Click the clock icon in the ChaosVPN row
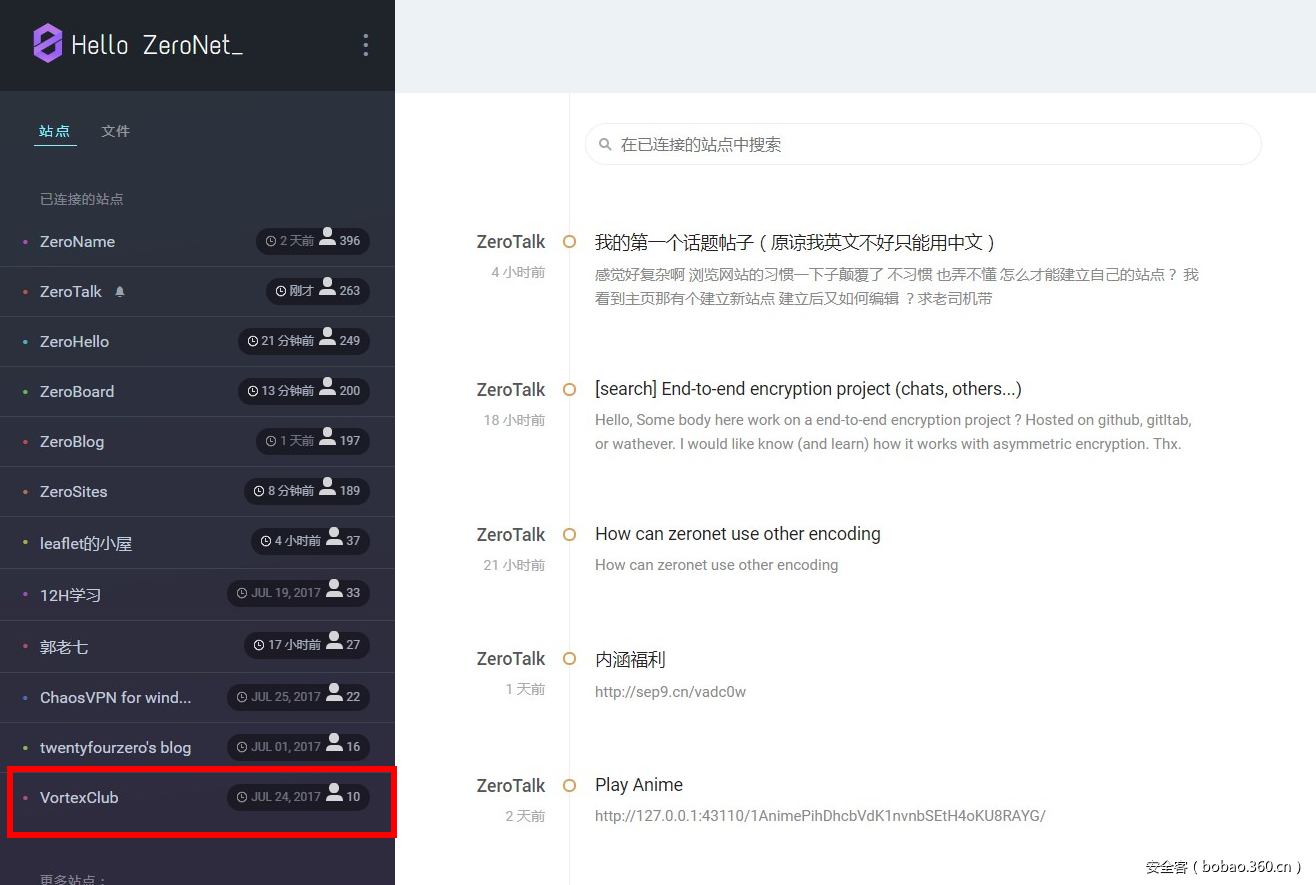 pos(242,697)
